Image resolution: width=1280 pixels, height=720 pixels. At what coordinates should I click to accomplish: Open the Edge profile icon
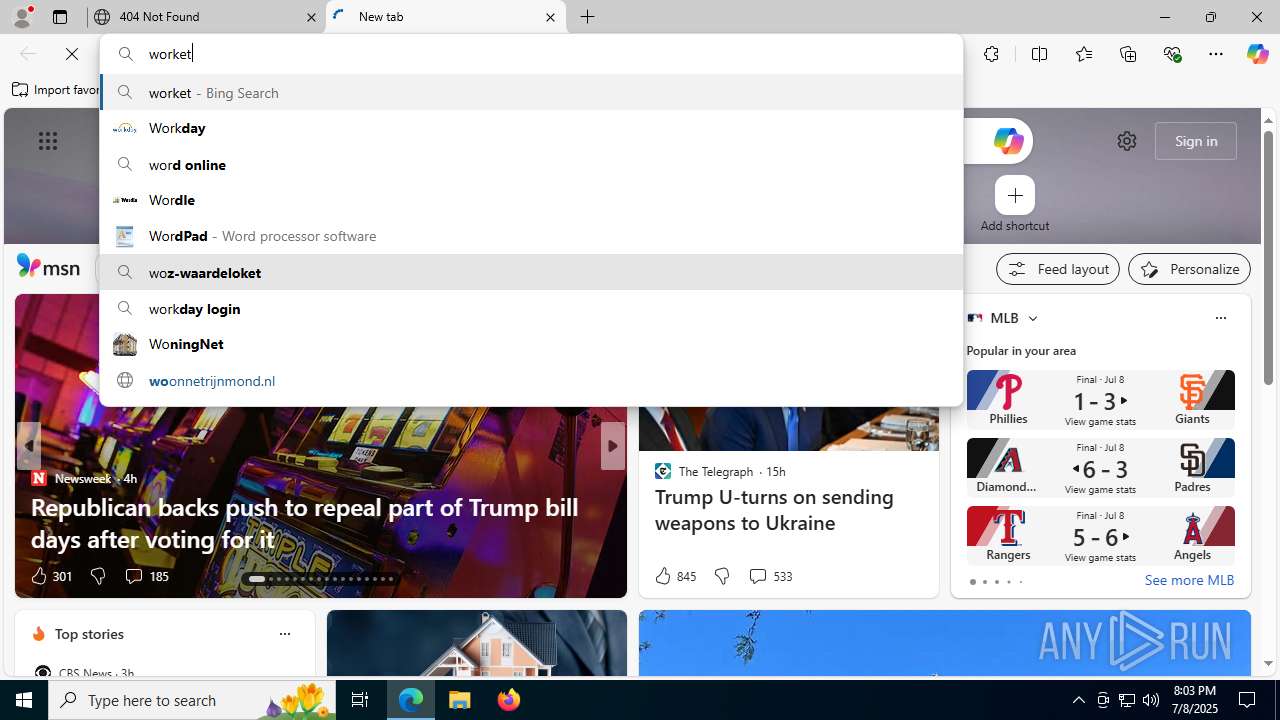tap(21, 17)
